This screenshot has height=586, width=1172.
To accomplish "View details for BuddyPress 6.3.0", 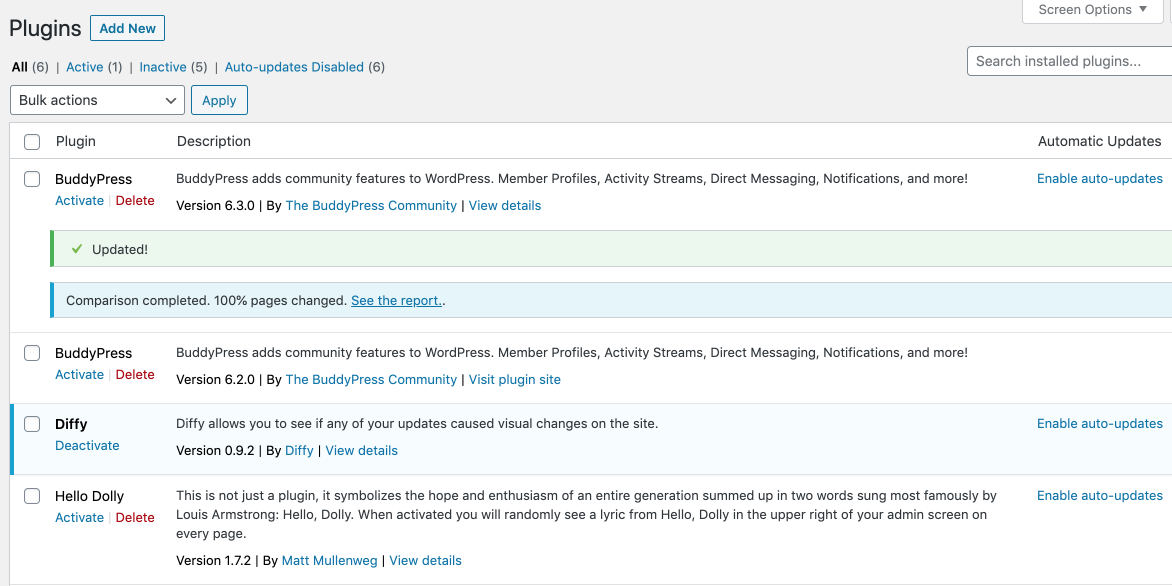I will (x=505, y=206).
